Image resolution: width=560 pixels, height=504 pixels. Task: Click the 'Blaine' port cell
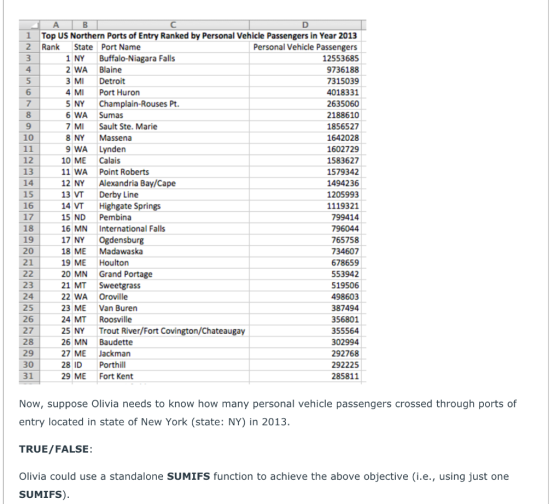click(173, 70)
